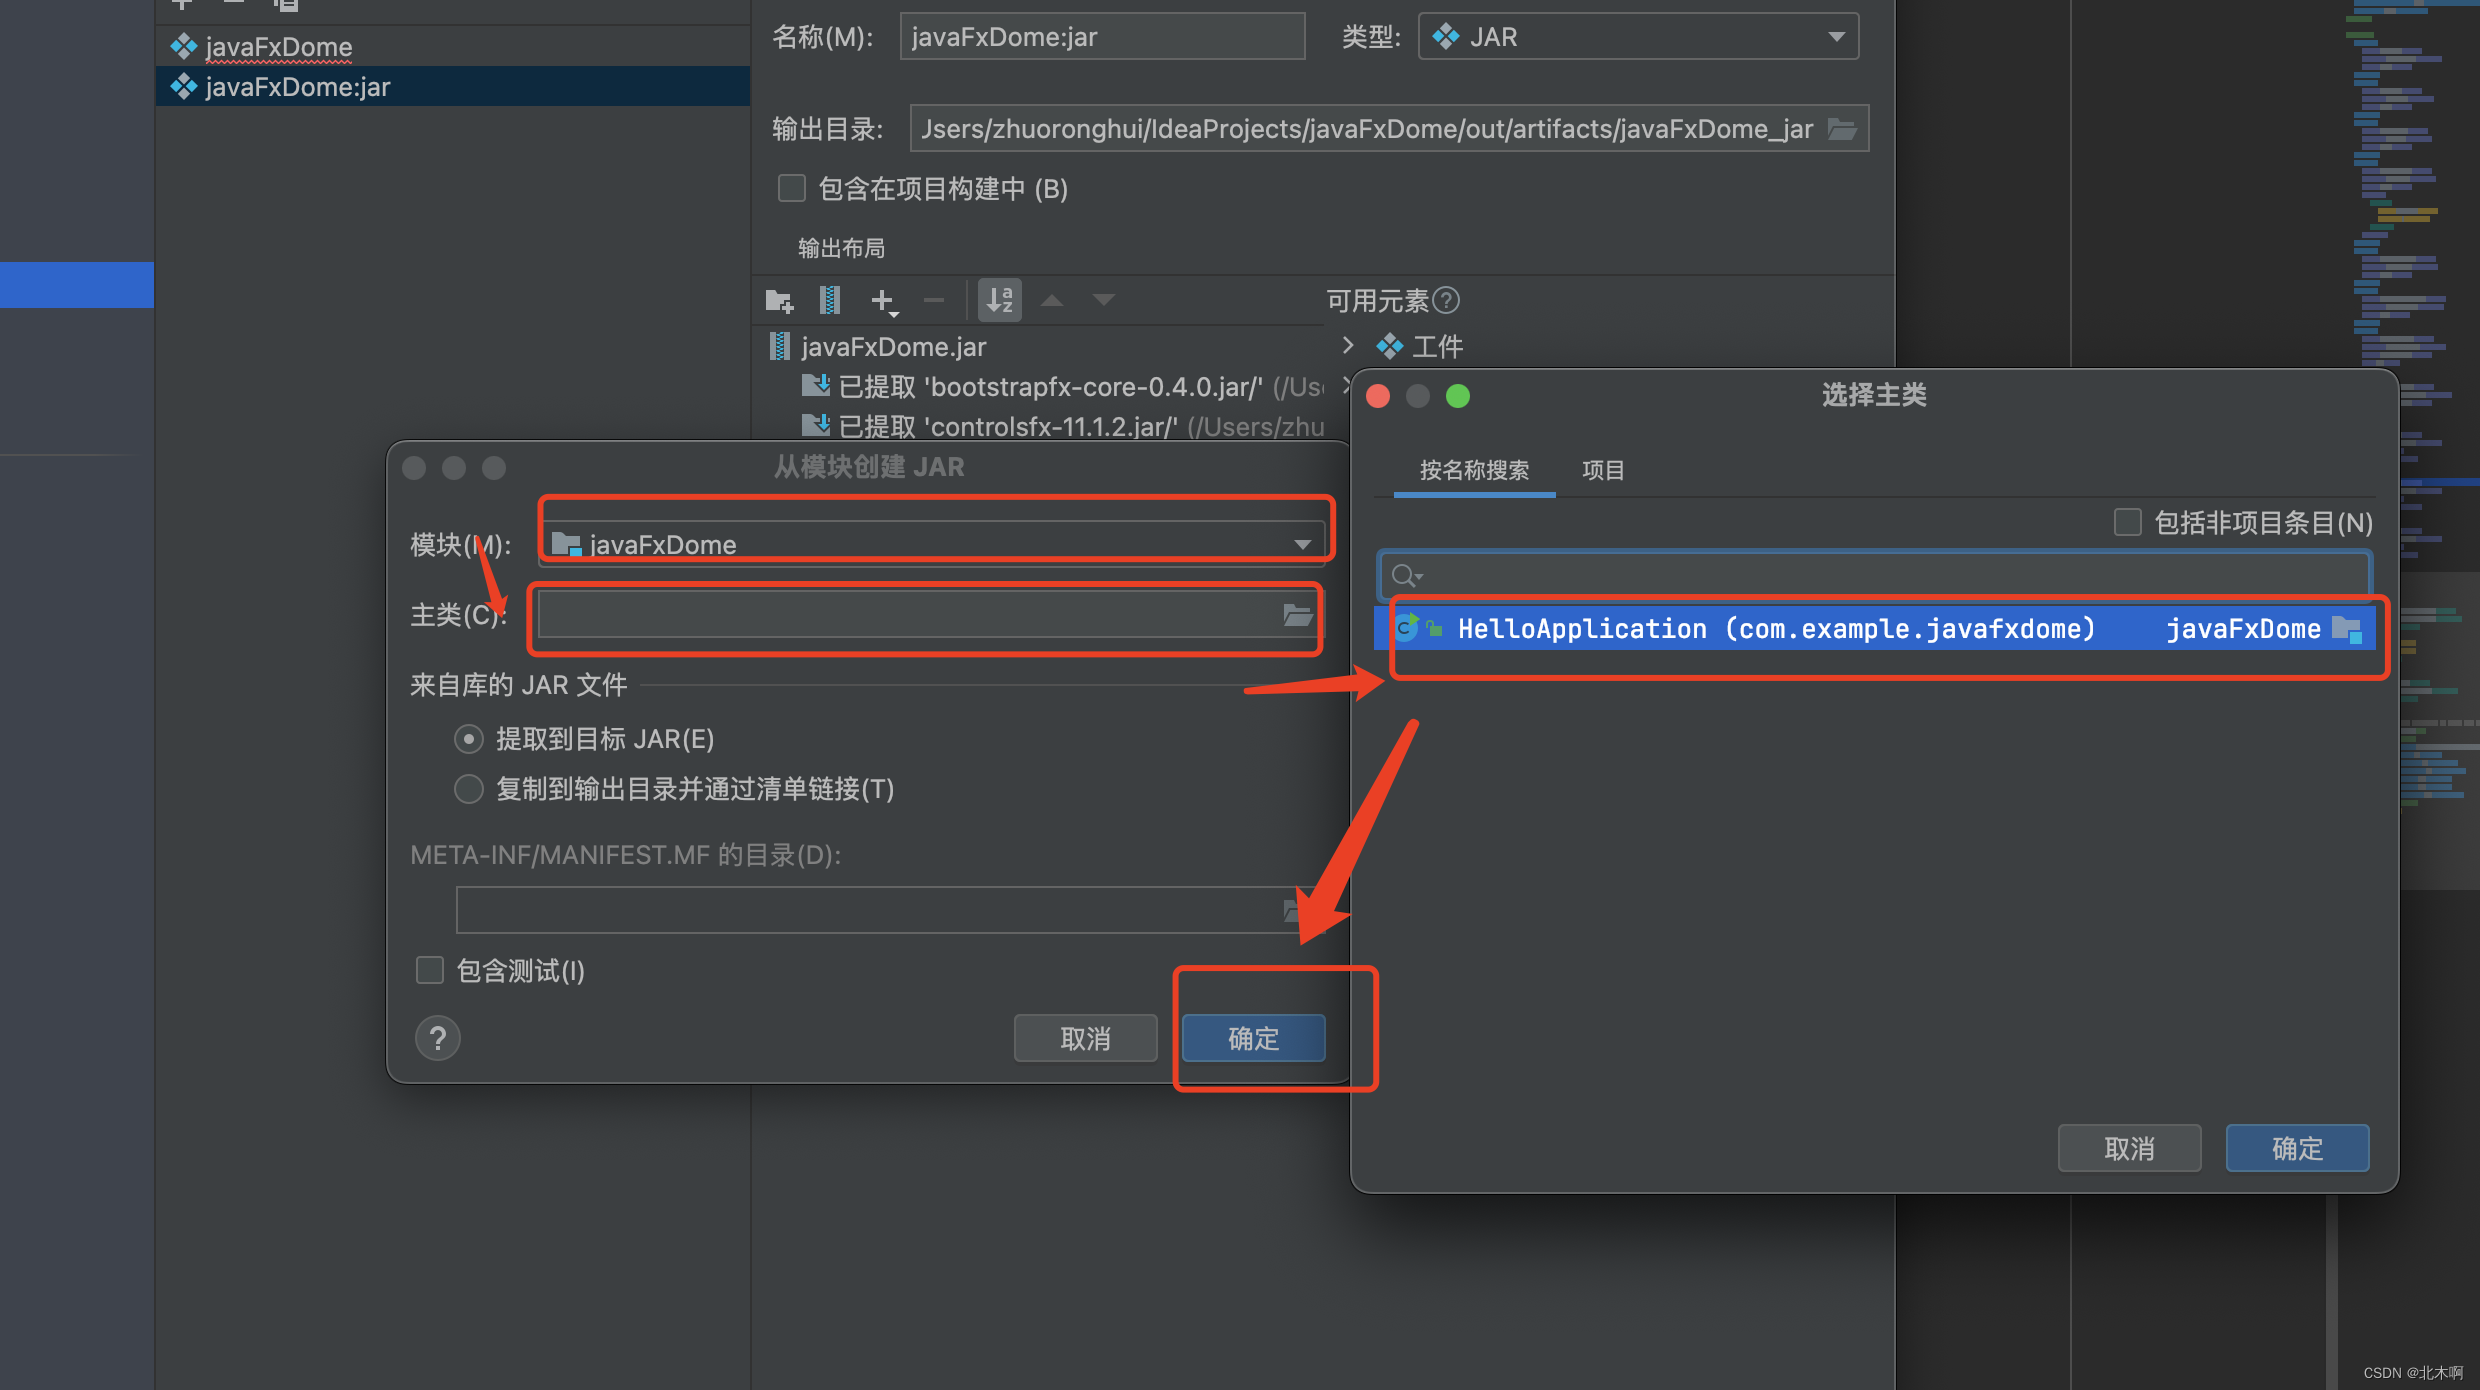The width and height of the screenshot is (2480, 1390).
Task: Open the 模块 javaFxDome dropdown
Action: tap(1302, 544)
